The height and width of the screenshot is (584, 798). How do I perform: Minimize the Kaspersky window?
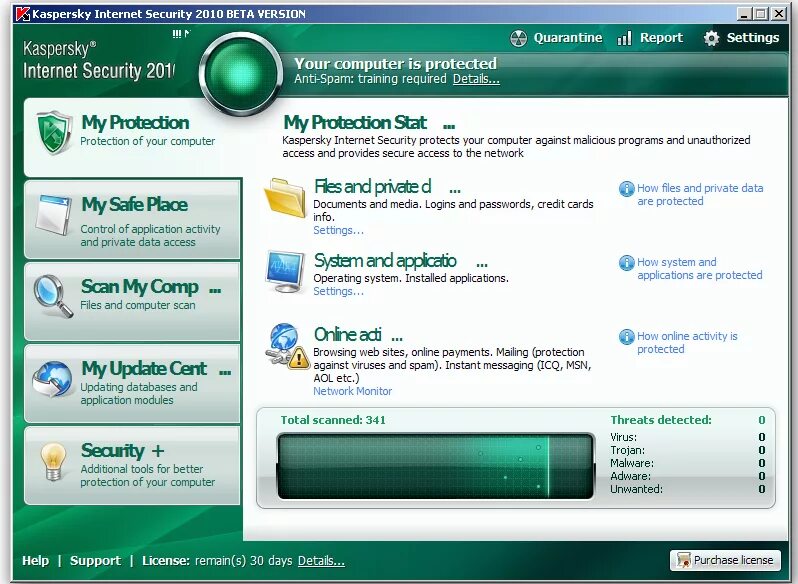[x=744, y=14]
